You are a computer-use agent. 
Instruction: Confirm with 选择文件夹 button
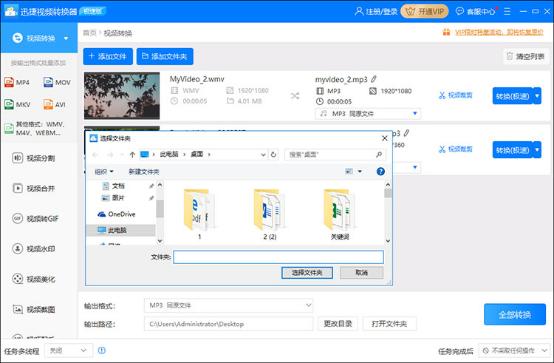point(307,273)
